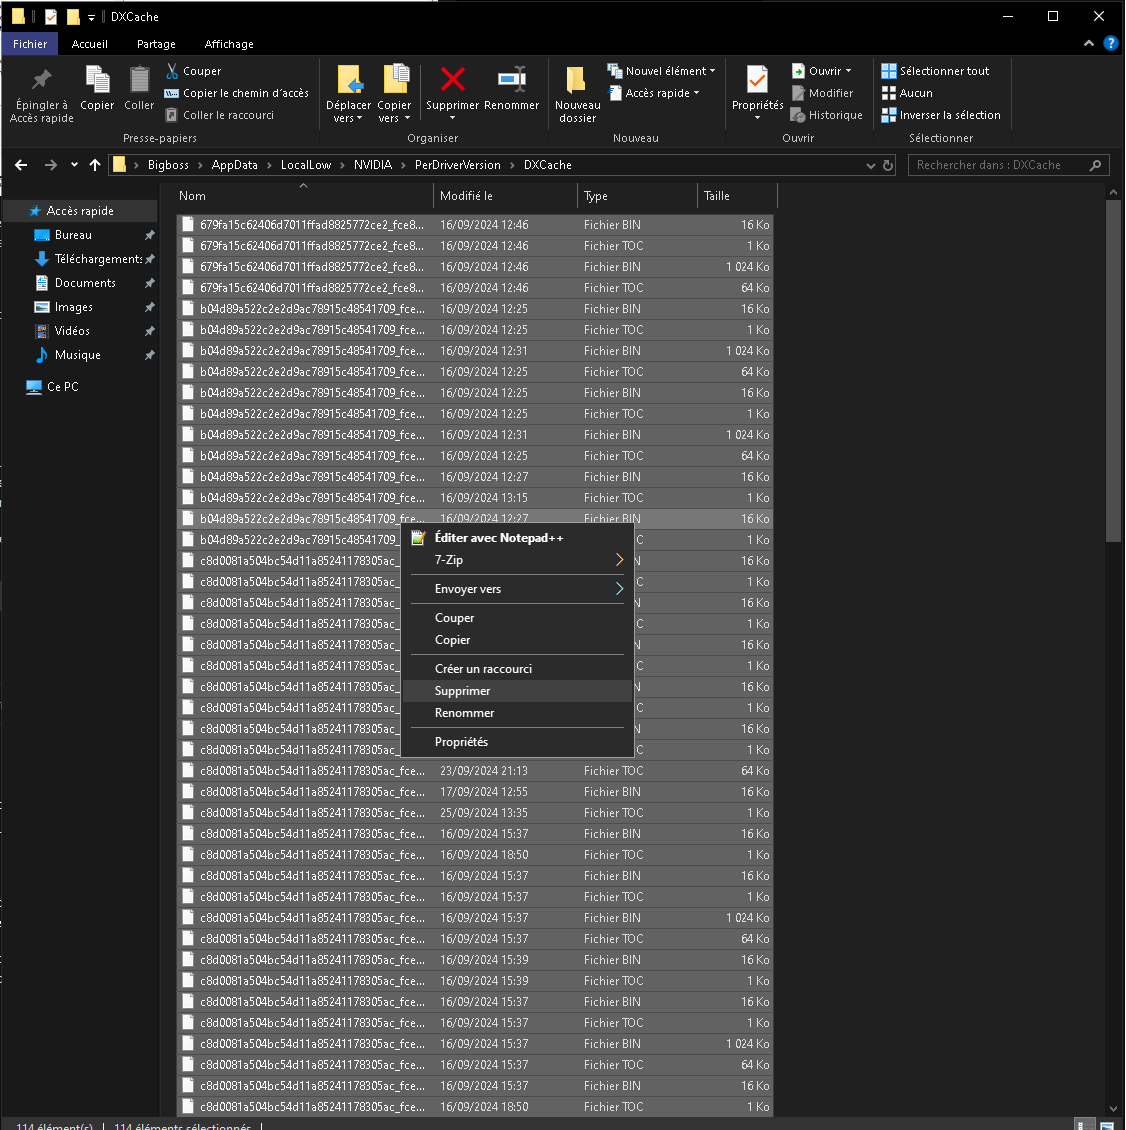This screenshot has width=1126, height=1130.
Task: Switch to details view in the status bar
Action: point(1083,1124)
